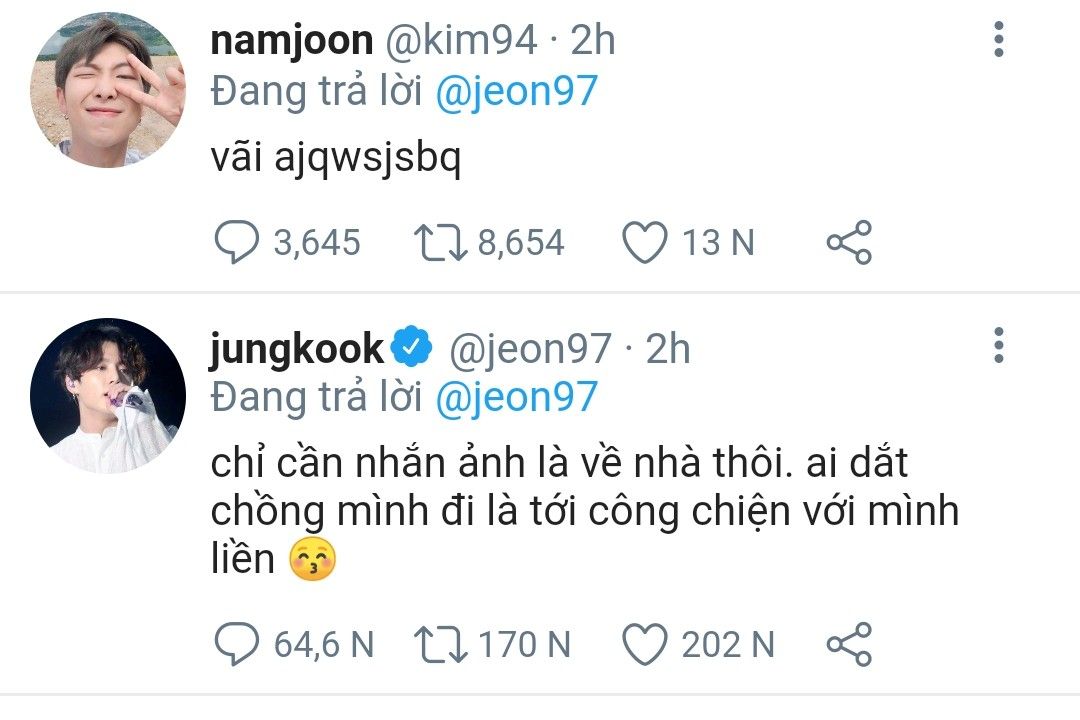Click @jeon97 mention in jungkook's reply line

(517, 397)
